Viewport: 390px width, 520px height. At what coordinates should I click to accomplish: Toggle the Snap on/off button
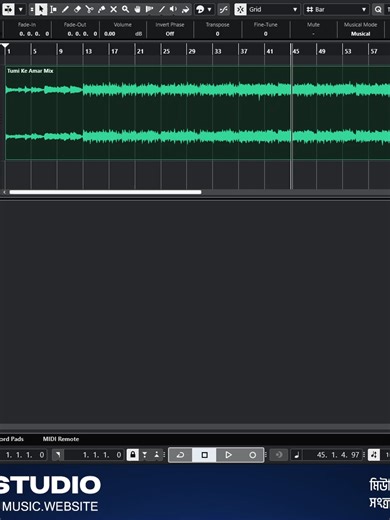pos(240,9)
